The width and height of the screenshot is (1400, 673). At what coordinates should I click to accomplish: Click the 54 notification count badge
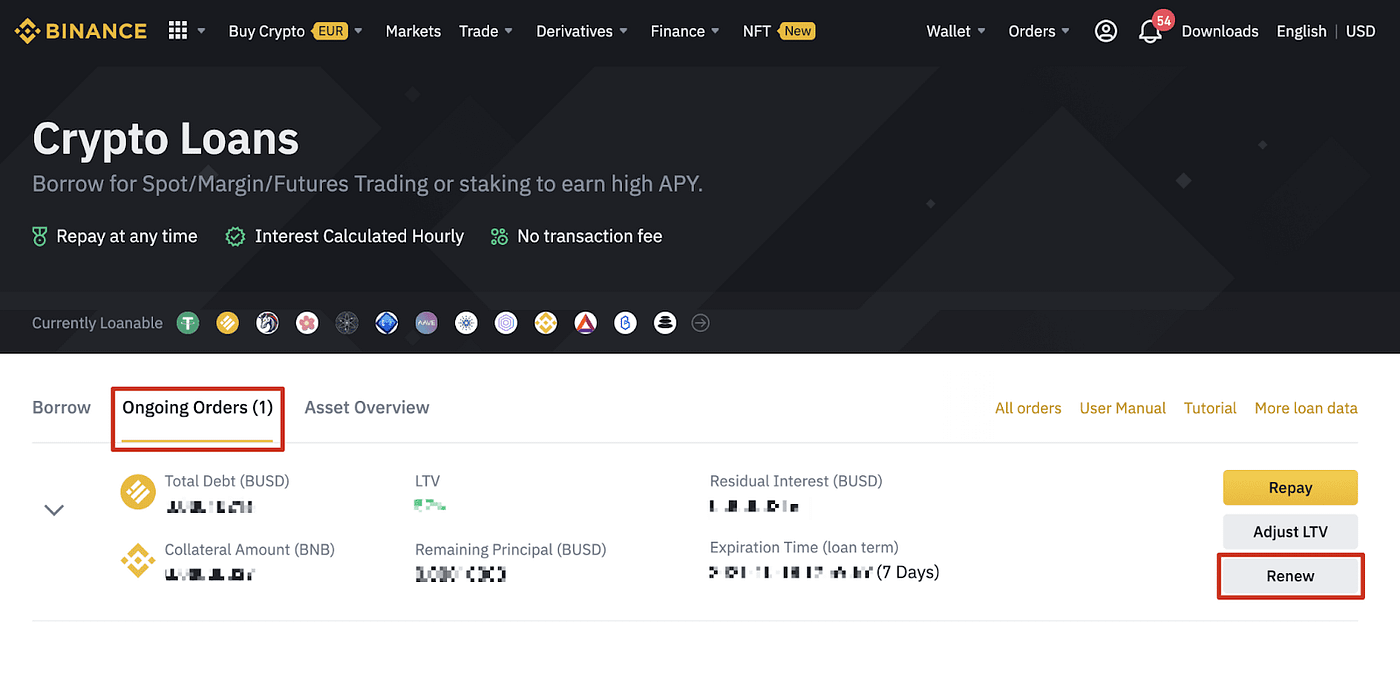[x=1162, y=20]
